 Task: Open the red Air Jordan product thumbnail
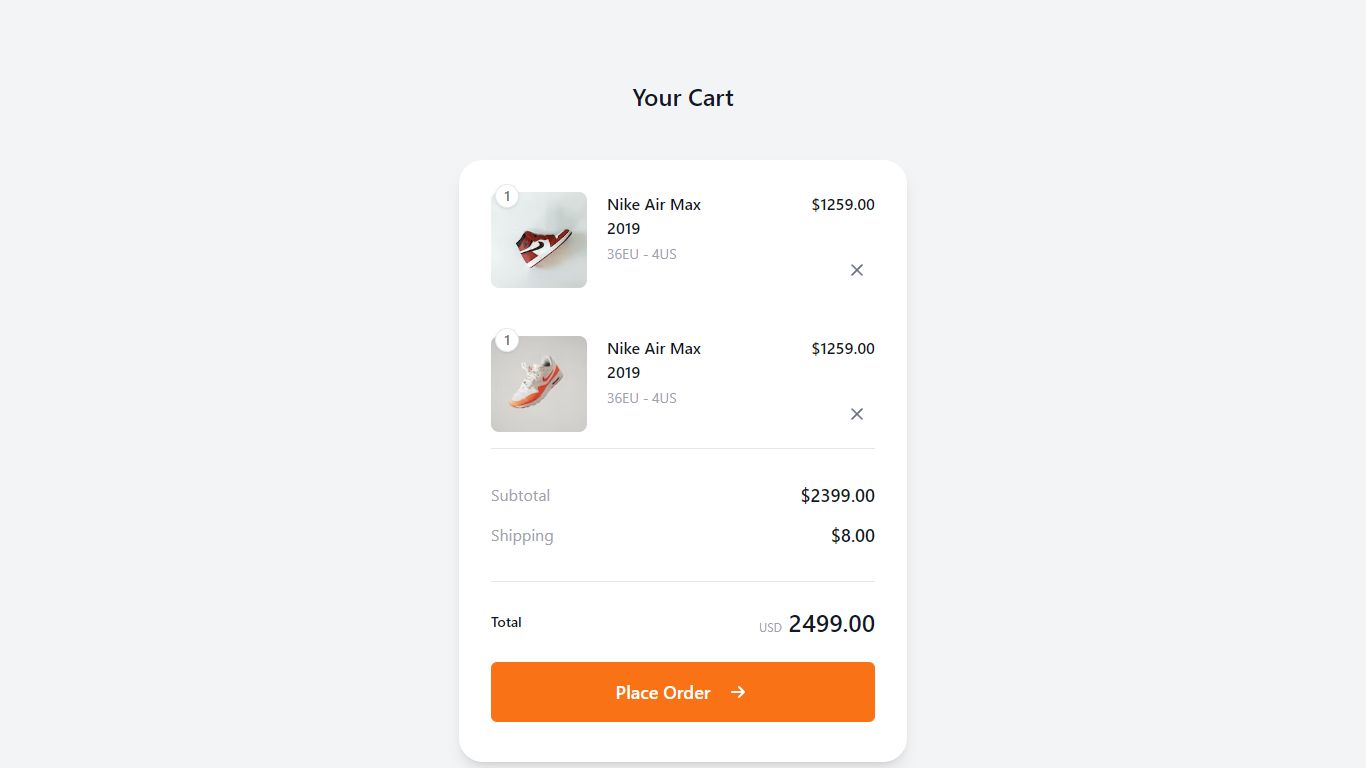point(539,239)
